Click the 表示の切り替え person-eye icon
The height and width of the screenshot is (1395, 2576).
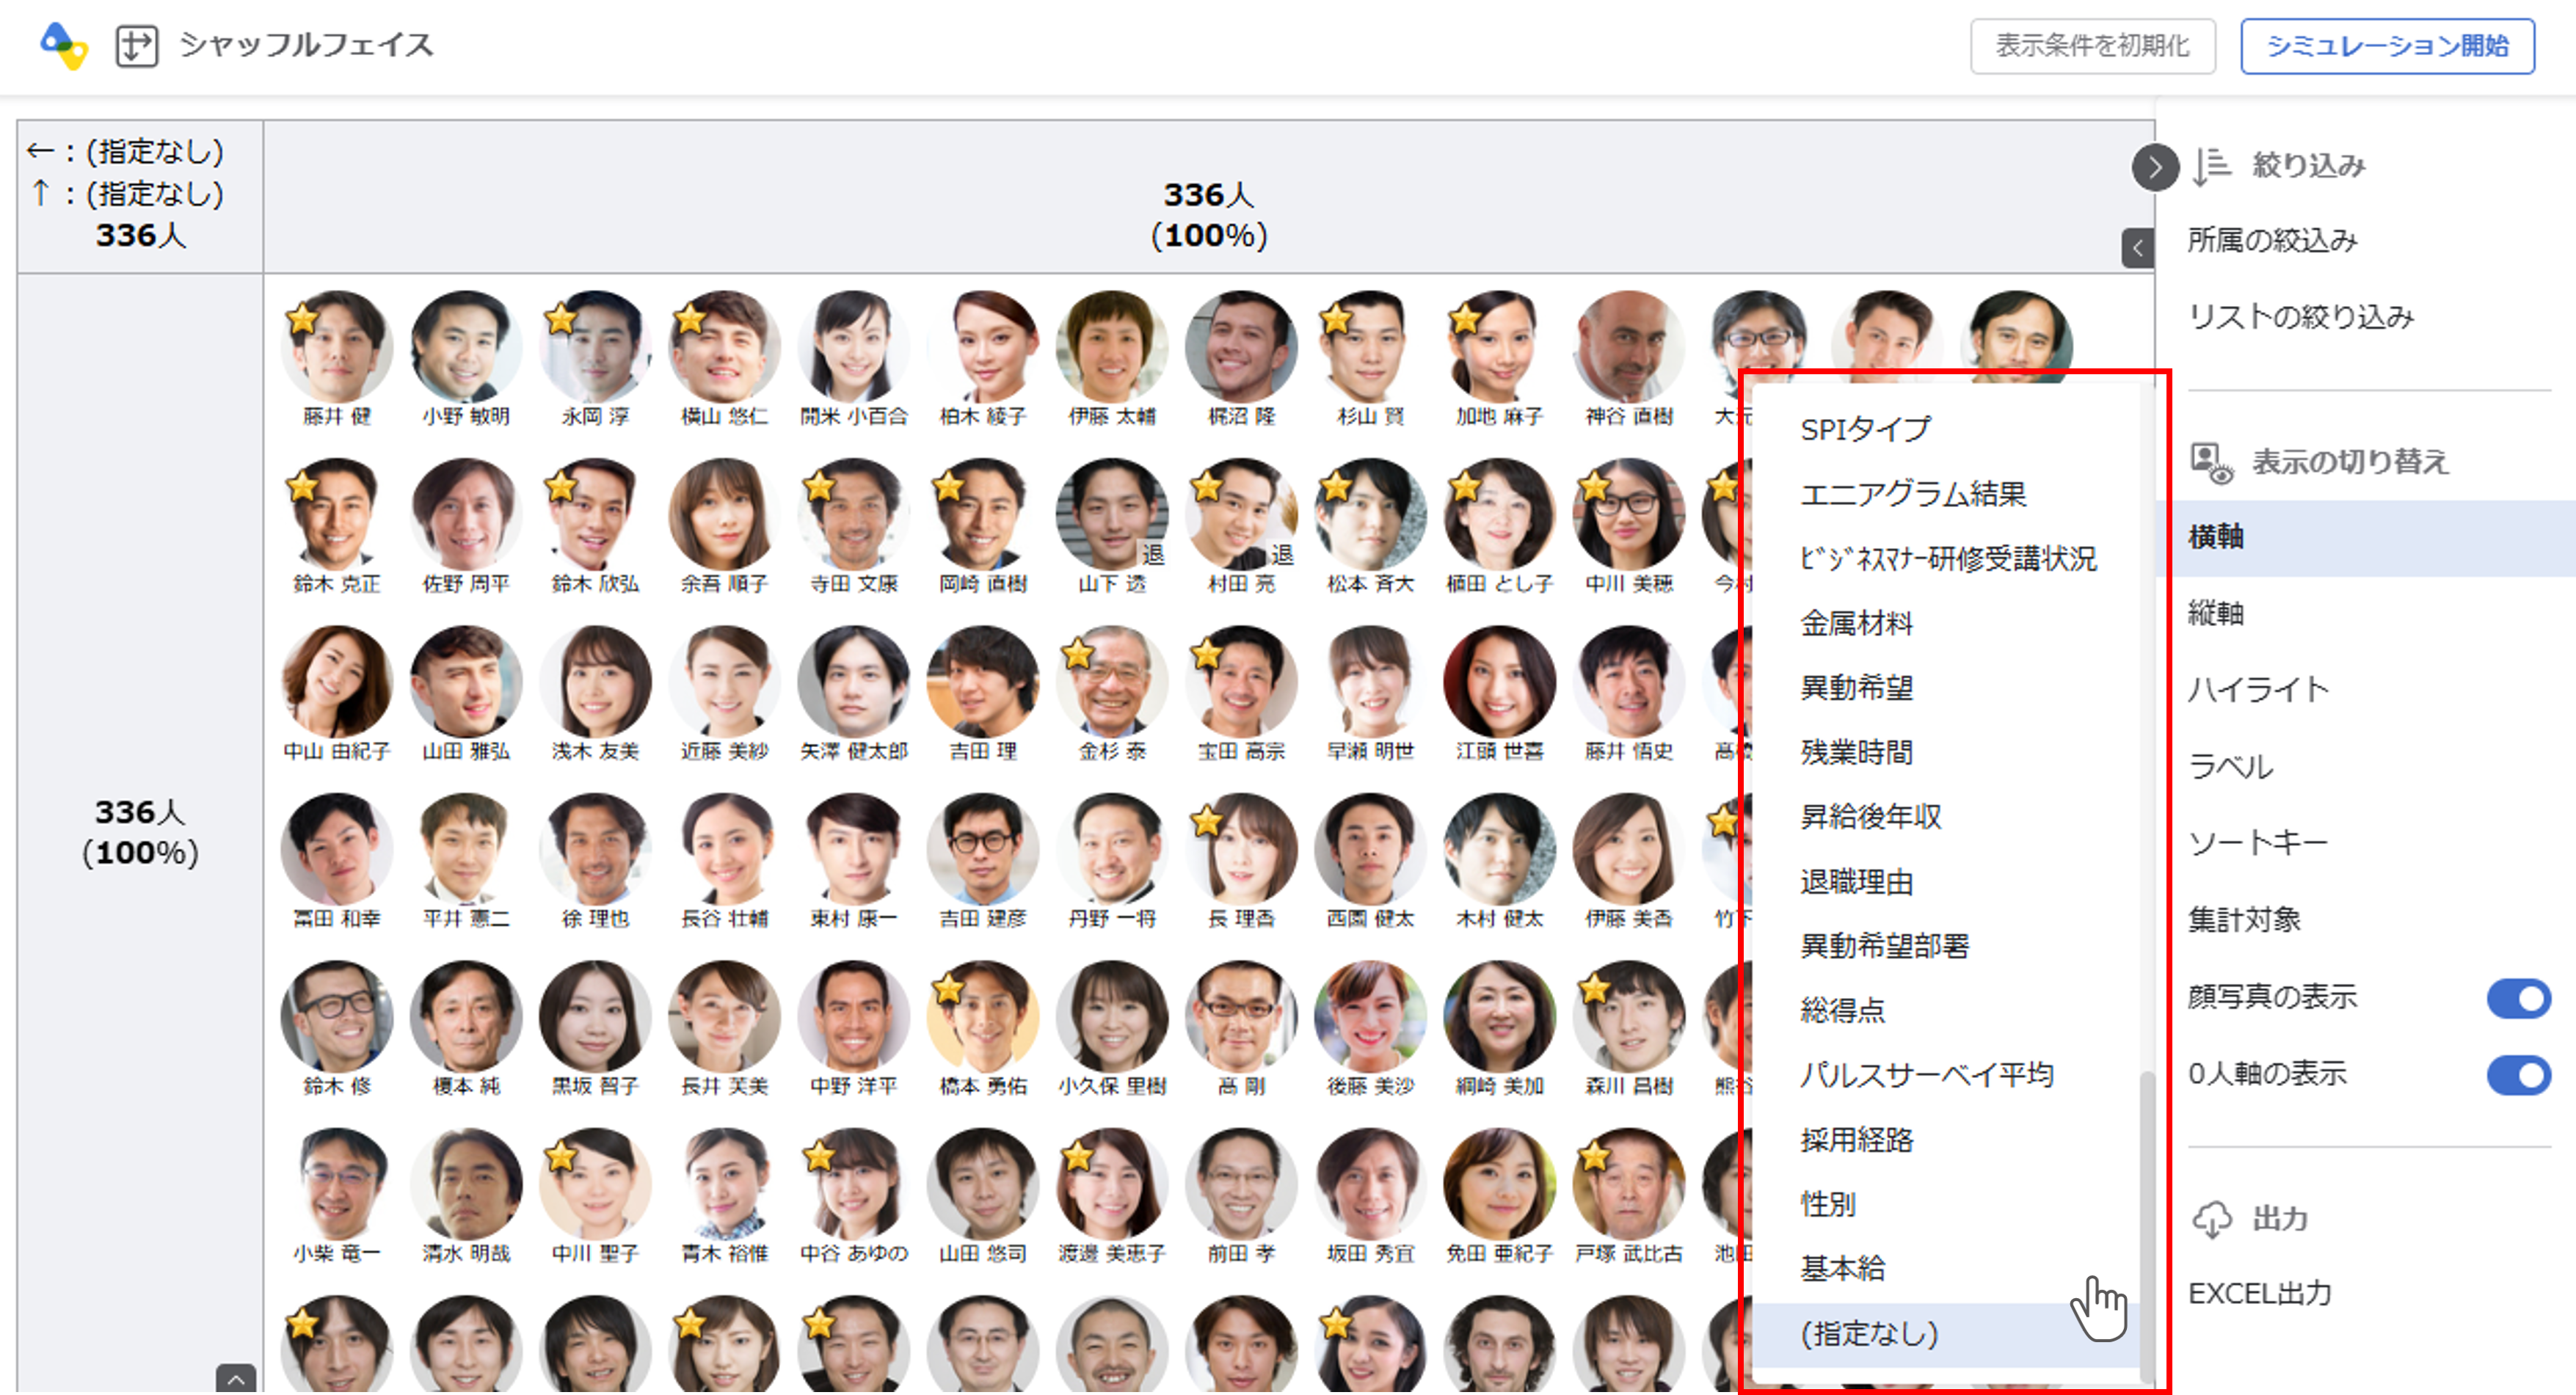point(2211,462)
